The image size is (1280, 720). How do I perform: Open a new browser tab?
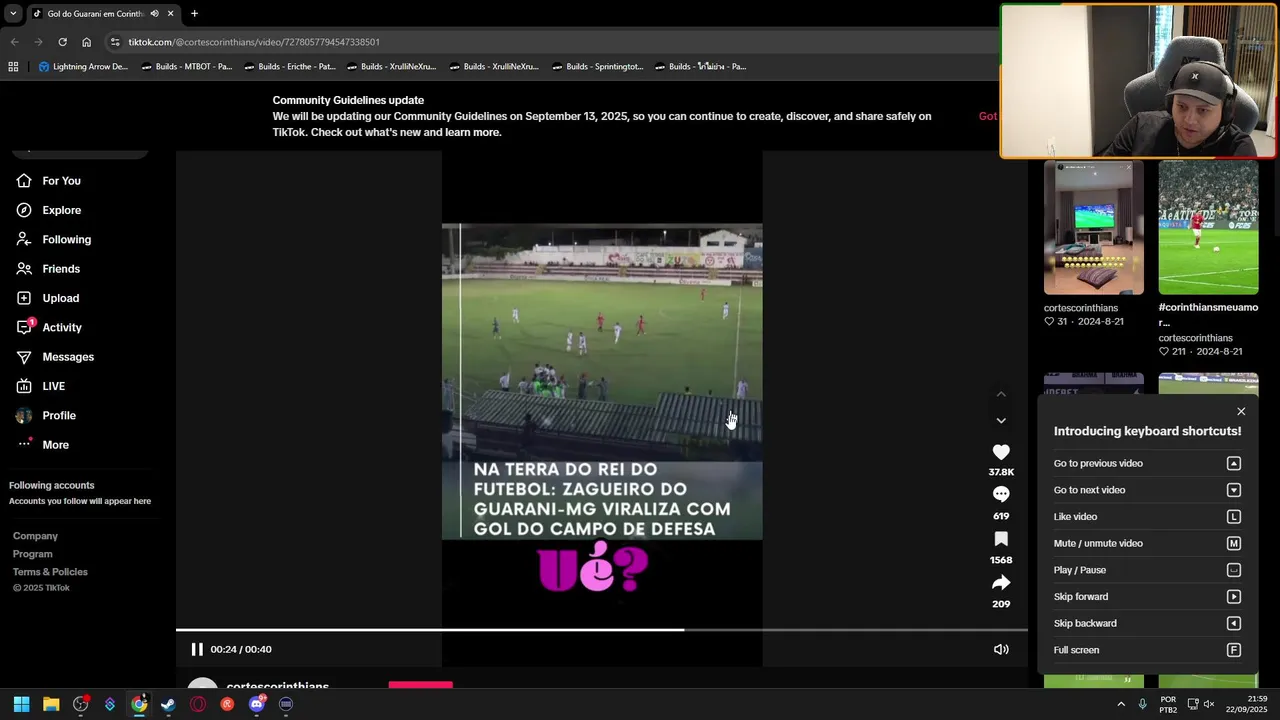pyautogui.click(x=194, y=13)
